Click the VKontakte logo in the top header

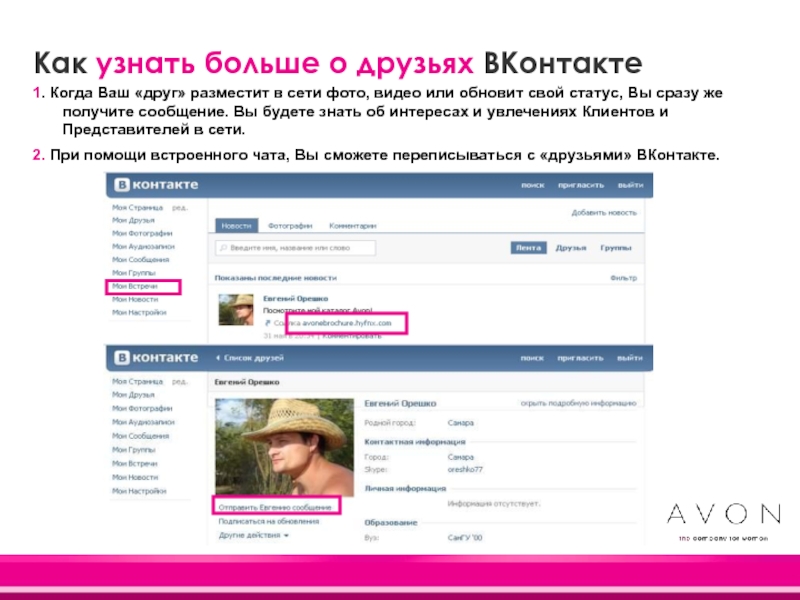tap(156, 185)
